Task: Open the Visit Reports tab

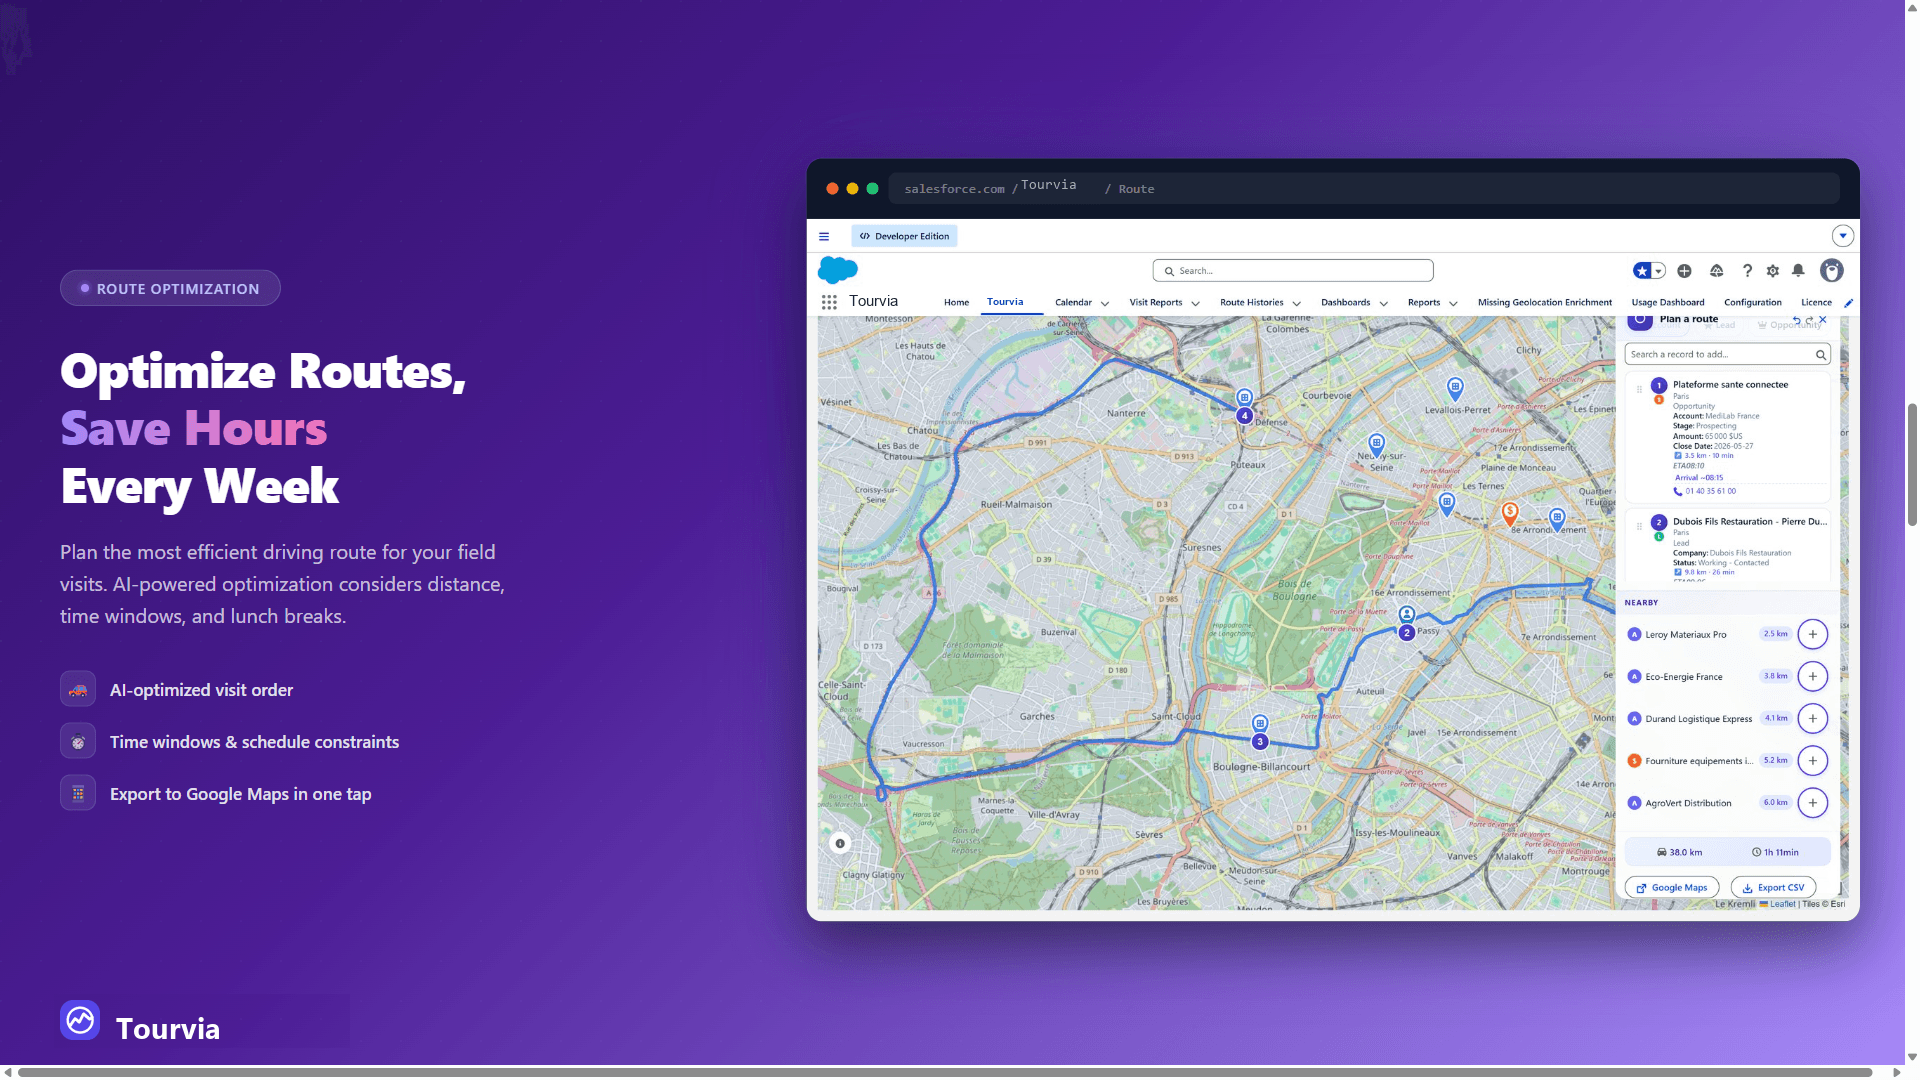Action: coord(1155,303)
